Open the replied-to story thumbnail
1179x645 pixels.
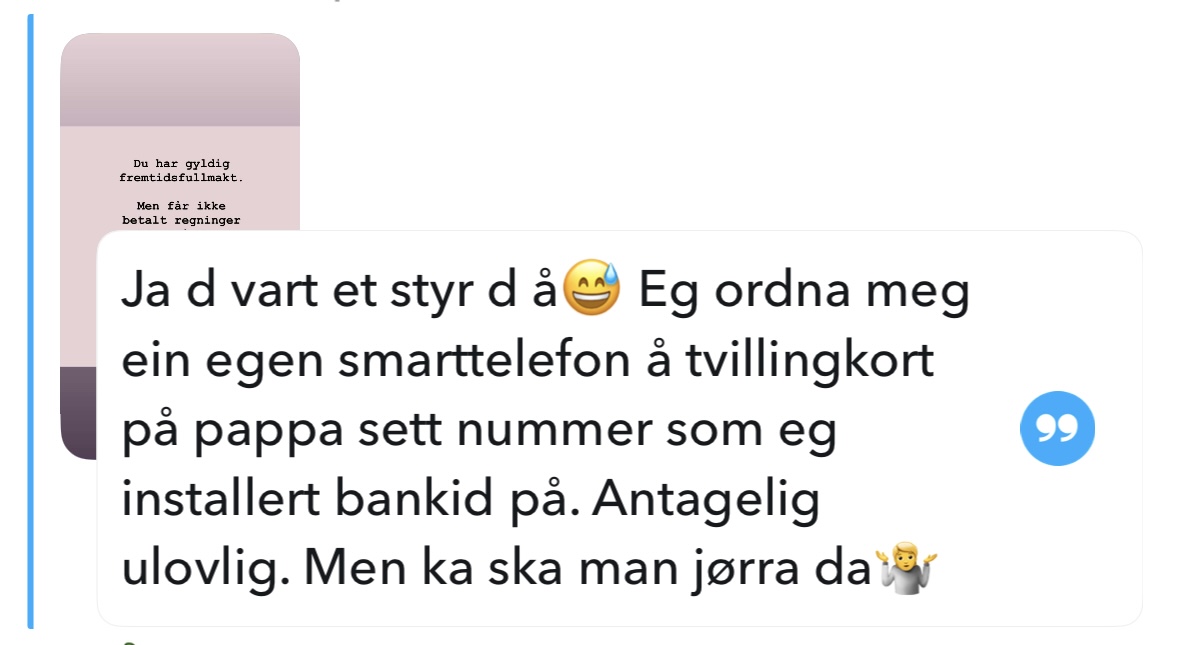tap(180, 132)
